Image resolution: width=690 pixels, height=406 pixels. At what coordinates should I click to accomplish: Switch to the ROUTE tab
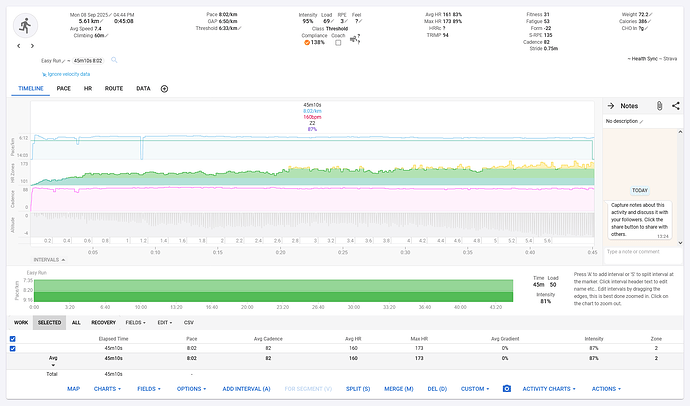[114, 88]
